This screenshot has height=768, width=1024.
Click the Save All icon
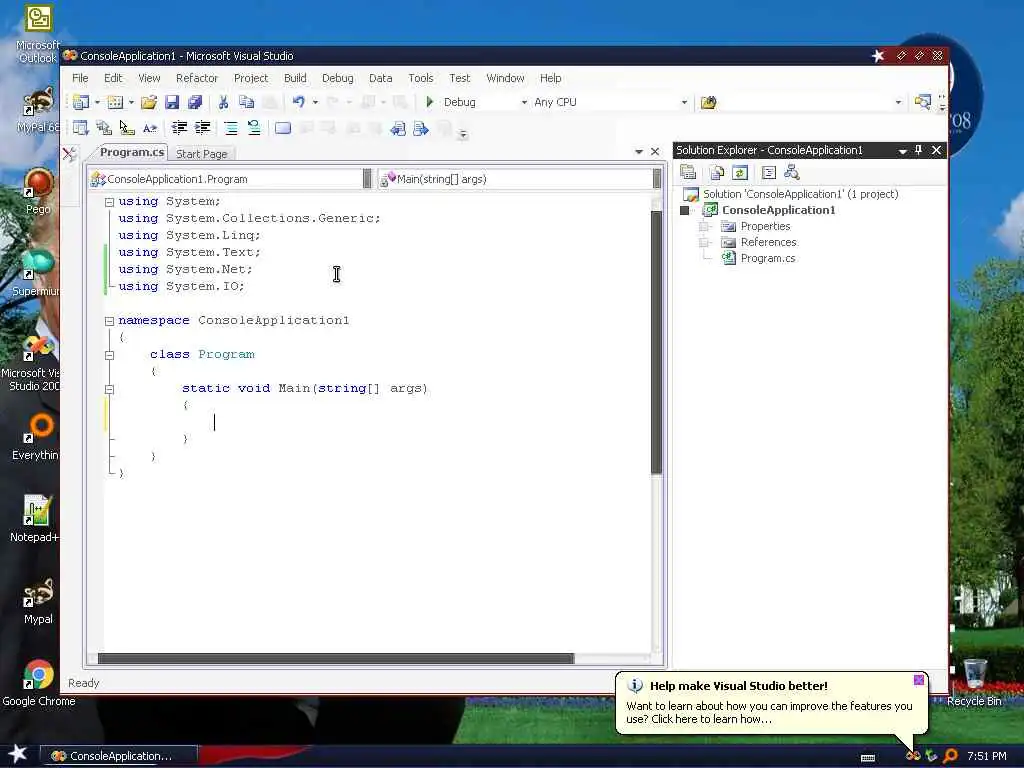tap(195, 102)
